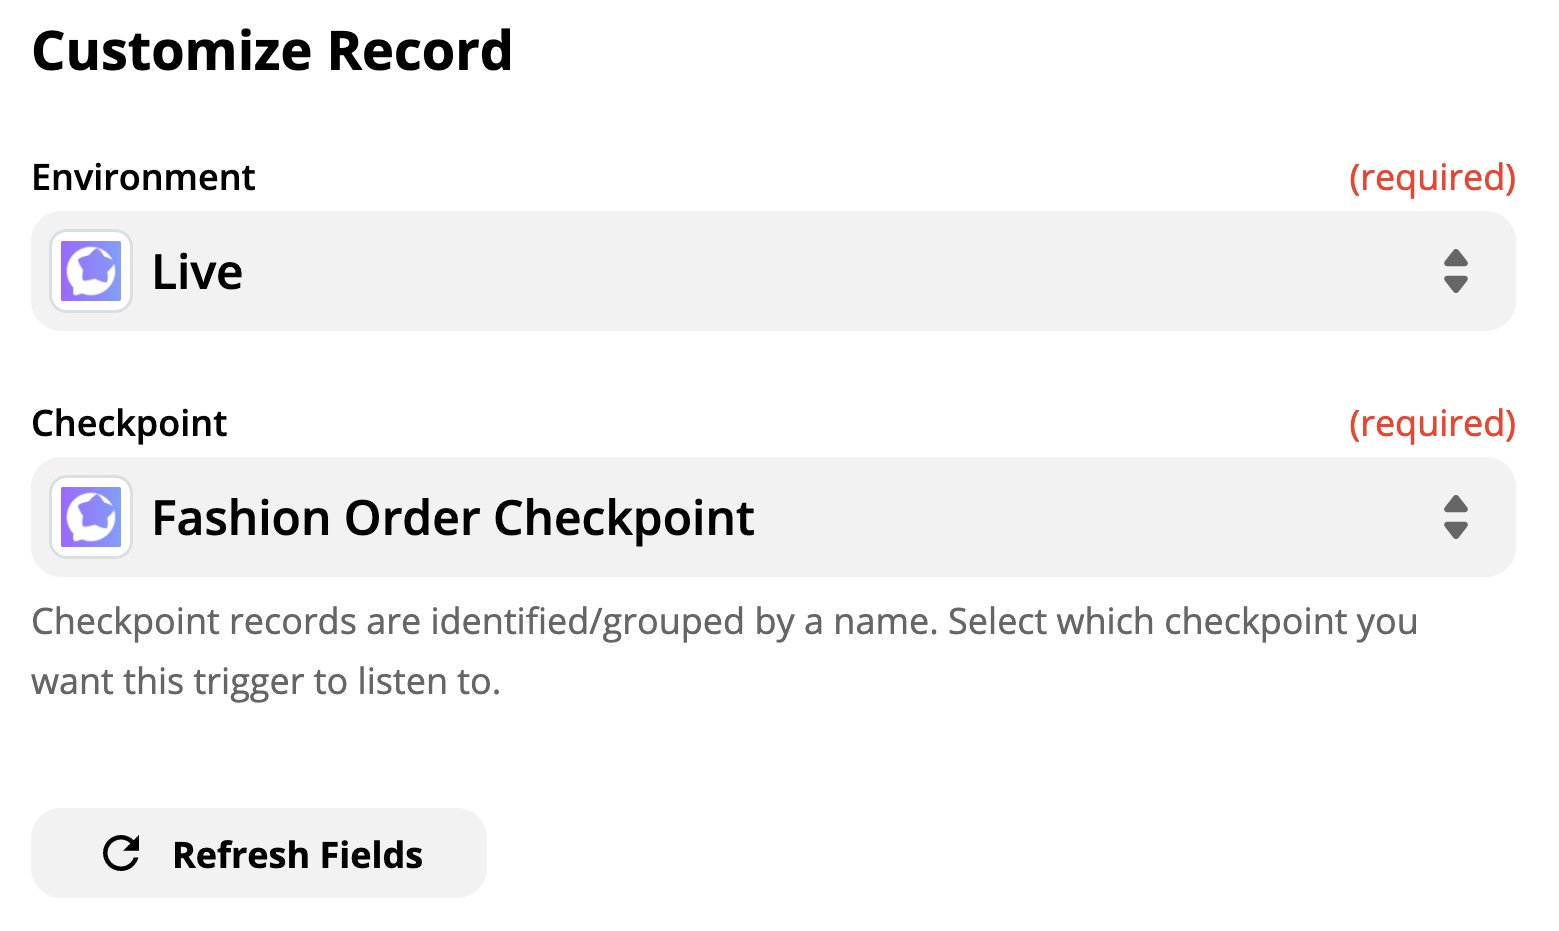This screenshot has height=931, width=1559.
Task: Click the downward triangle in the Checkpoint selector
Action: (x=1456, y=530)
